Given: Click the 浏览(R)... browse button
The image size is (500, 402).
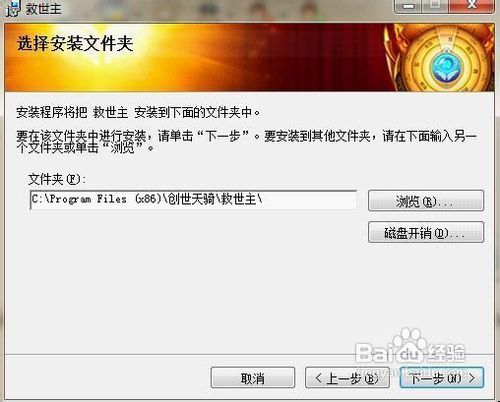Looking at the screenshot, I should tap(426, 201).
